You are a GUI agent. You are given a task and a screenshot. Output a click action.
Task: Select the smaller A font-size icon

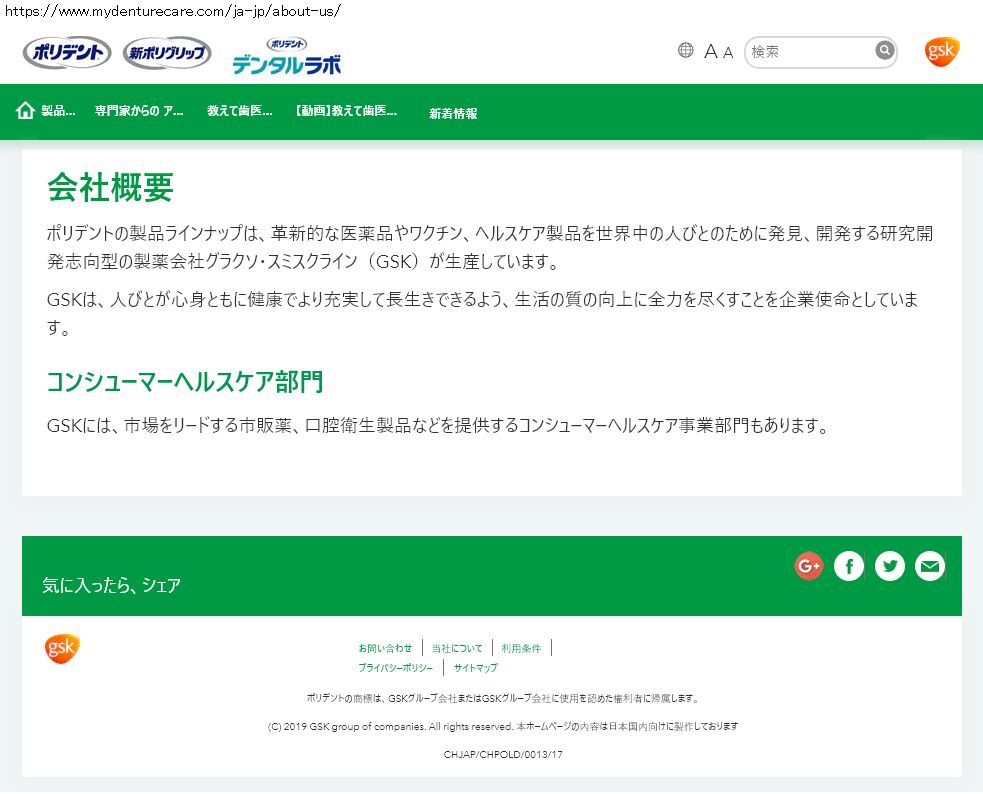pos(728,53)
